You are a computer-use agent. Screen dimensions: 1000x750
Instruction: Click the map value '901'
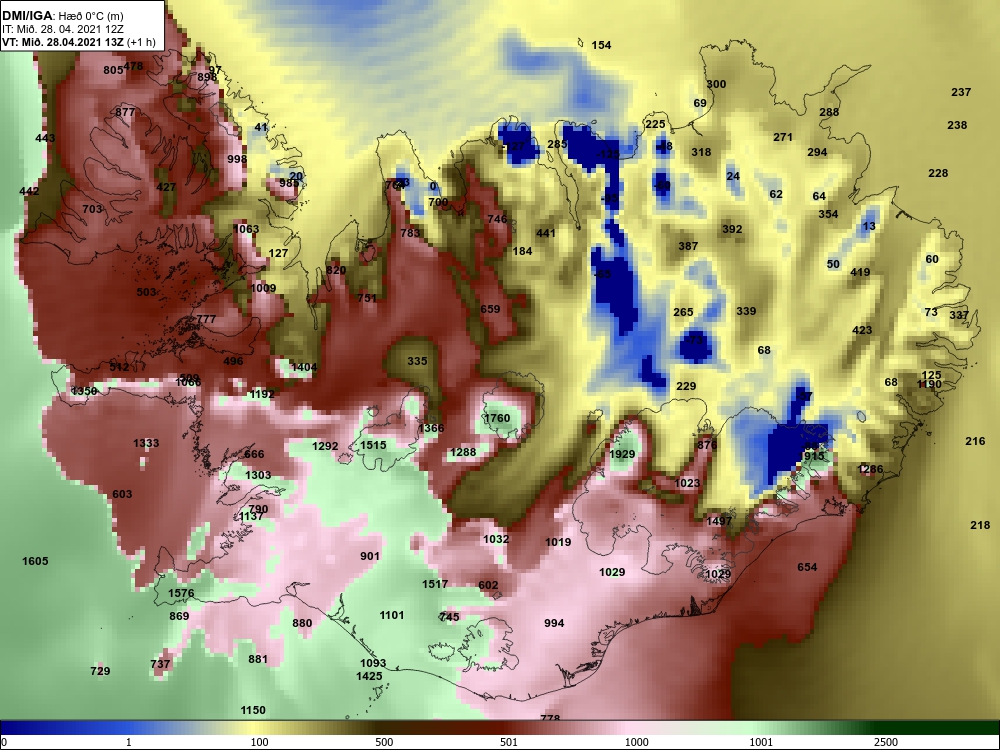pos(370,556)
